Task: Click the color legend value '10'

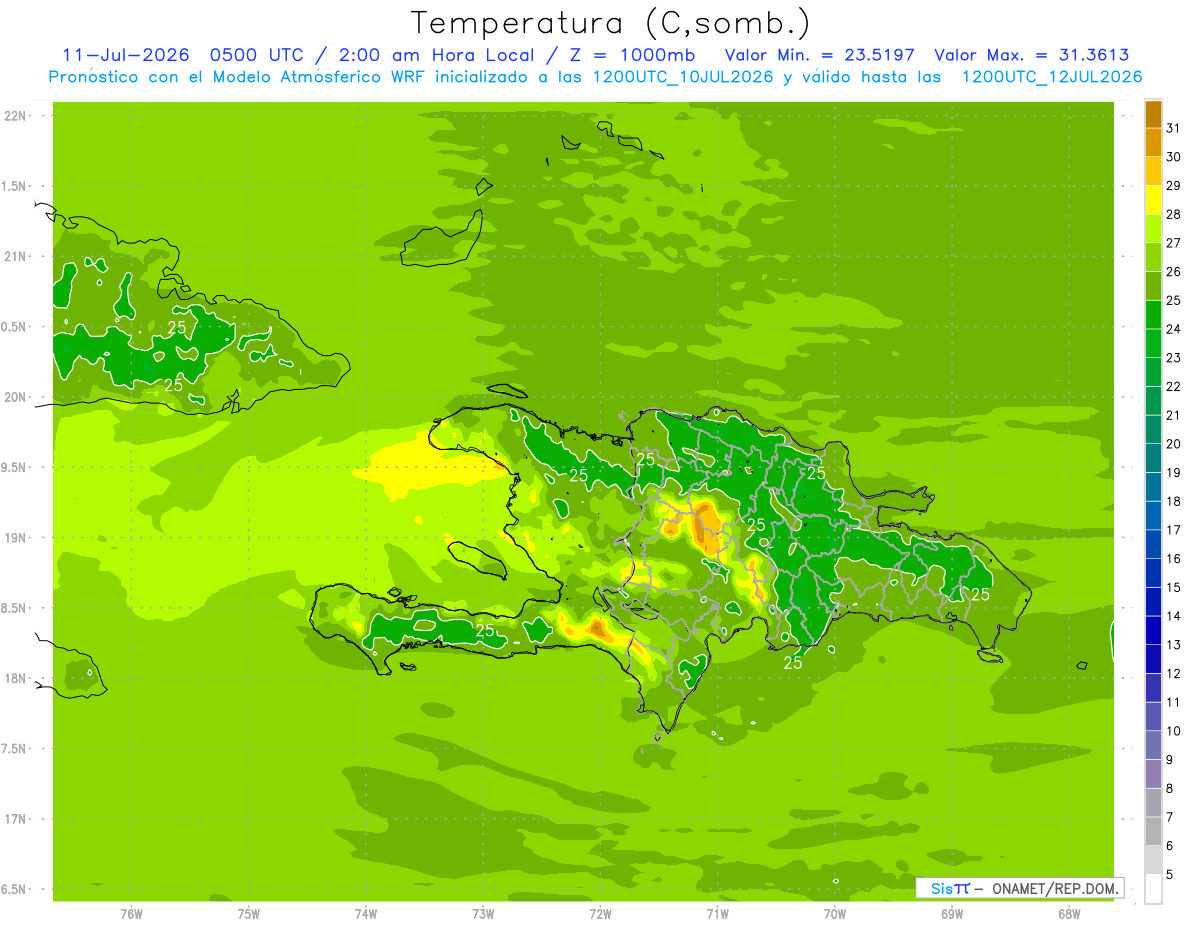Action: coord(1173,731)
